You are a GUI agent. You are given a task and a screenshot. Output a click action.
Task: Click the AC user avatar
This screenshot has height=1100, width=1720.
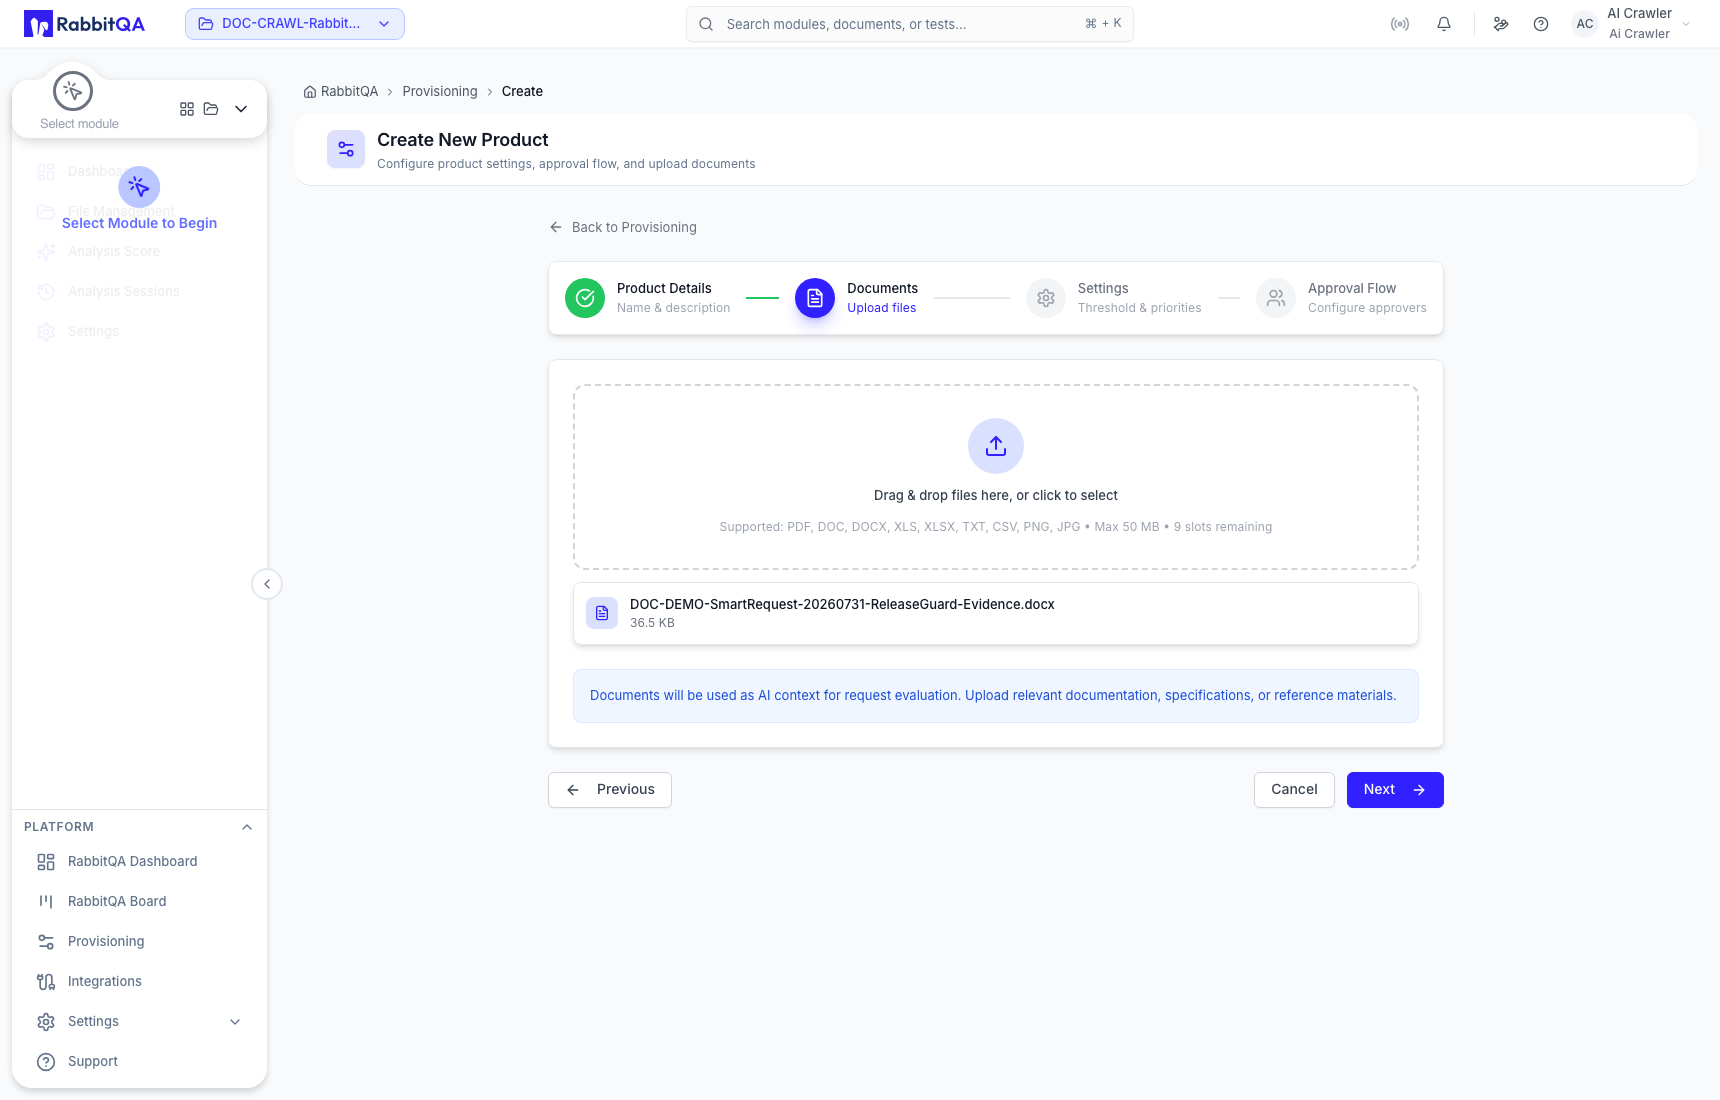tap(1585, 24)
